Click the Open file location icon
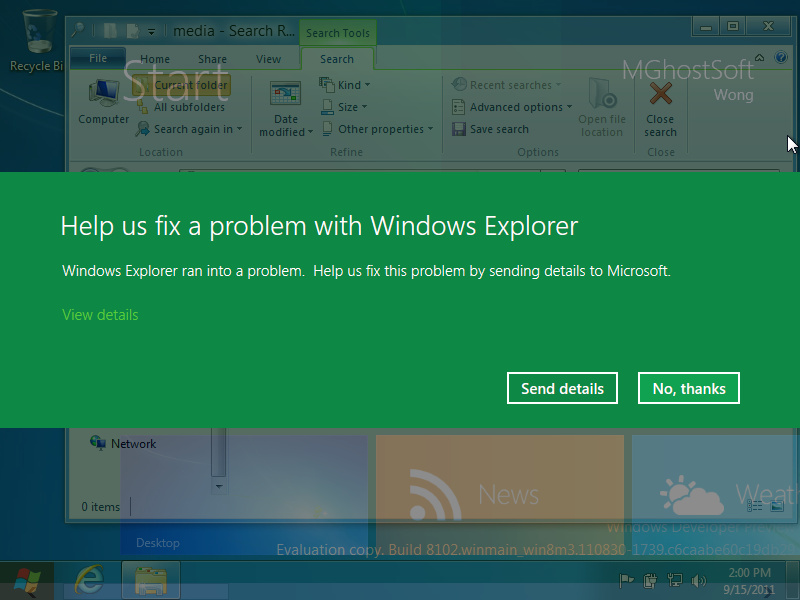 (x=602, y=97)
